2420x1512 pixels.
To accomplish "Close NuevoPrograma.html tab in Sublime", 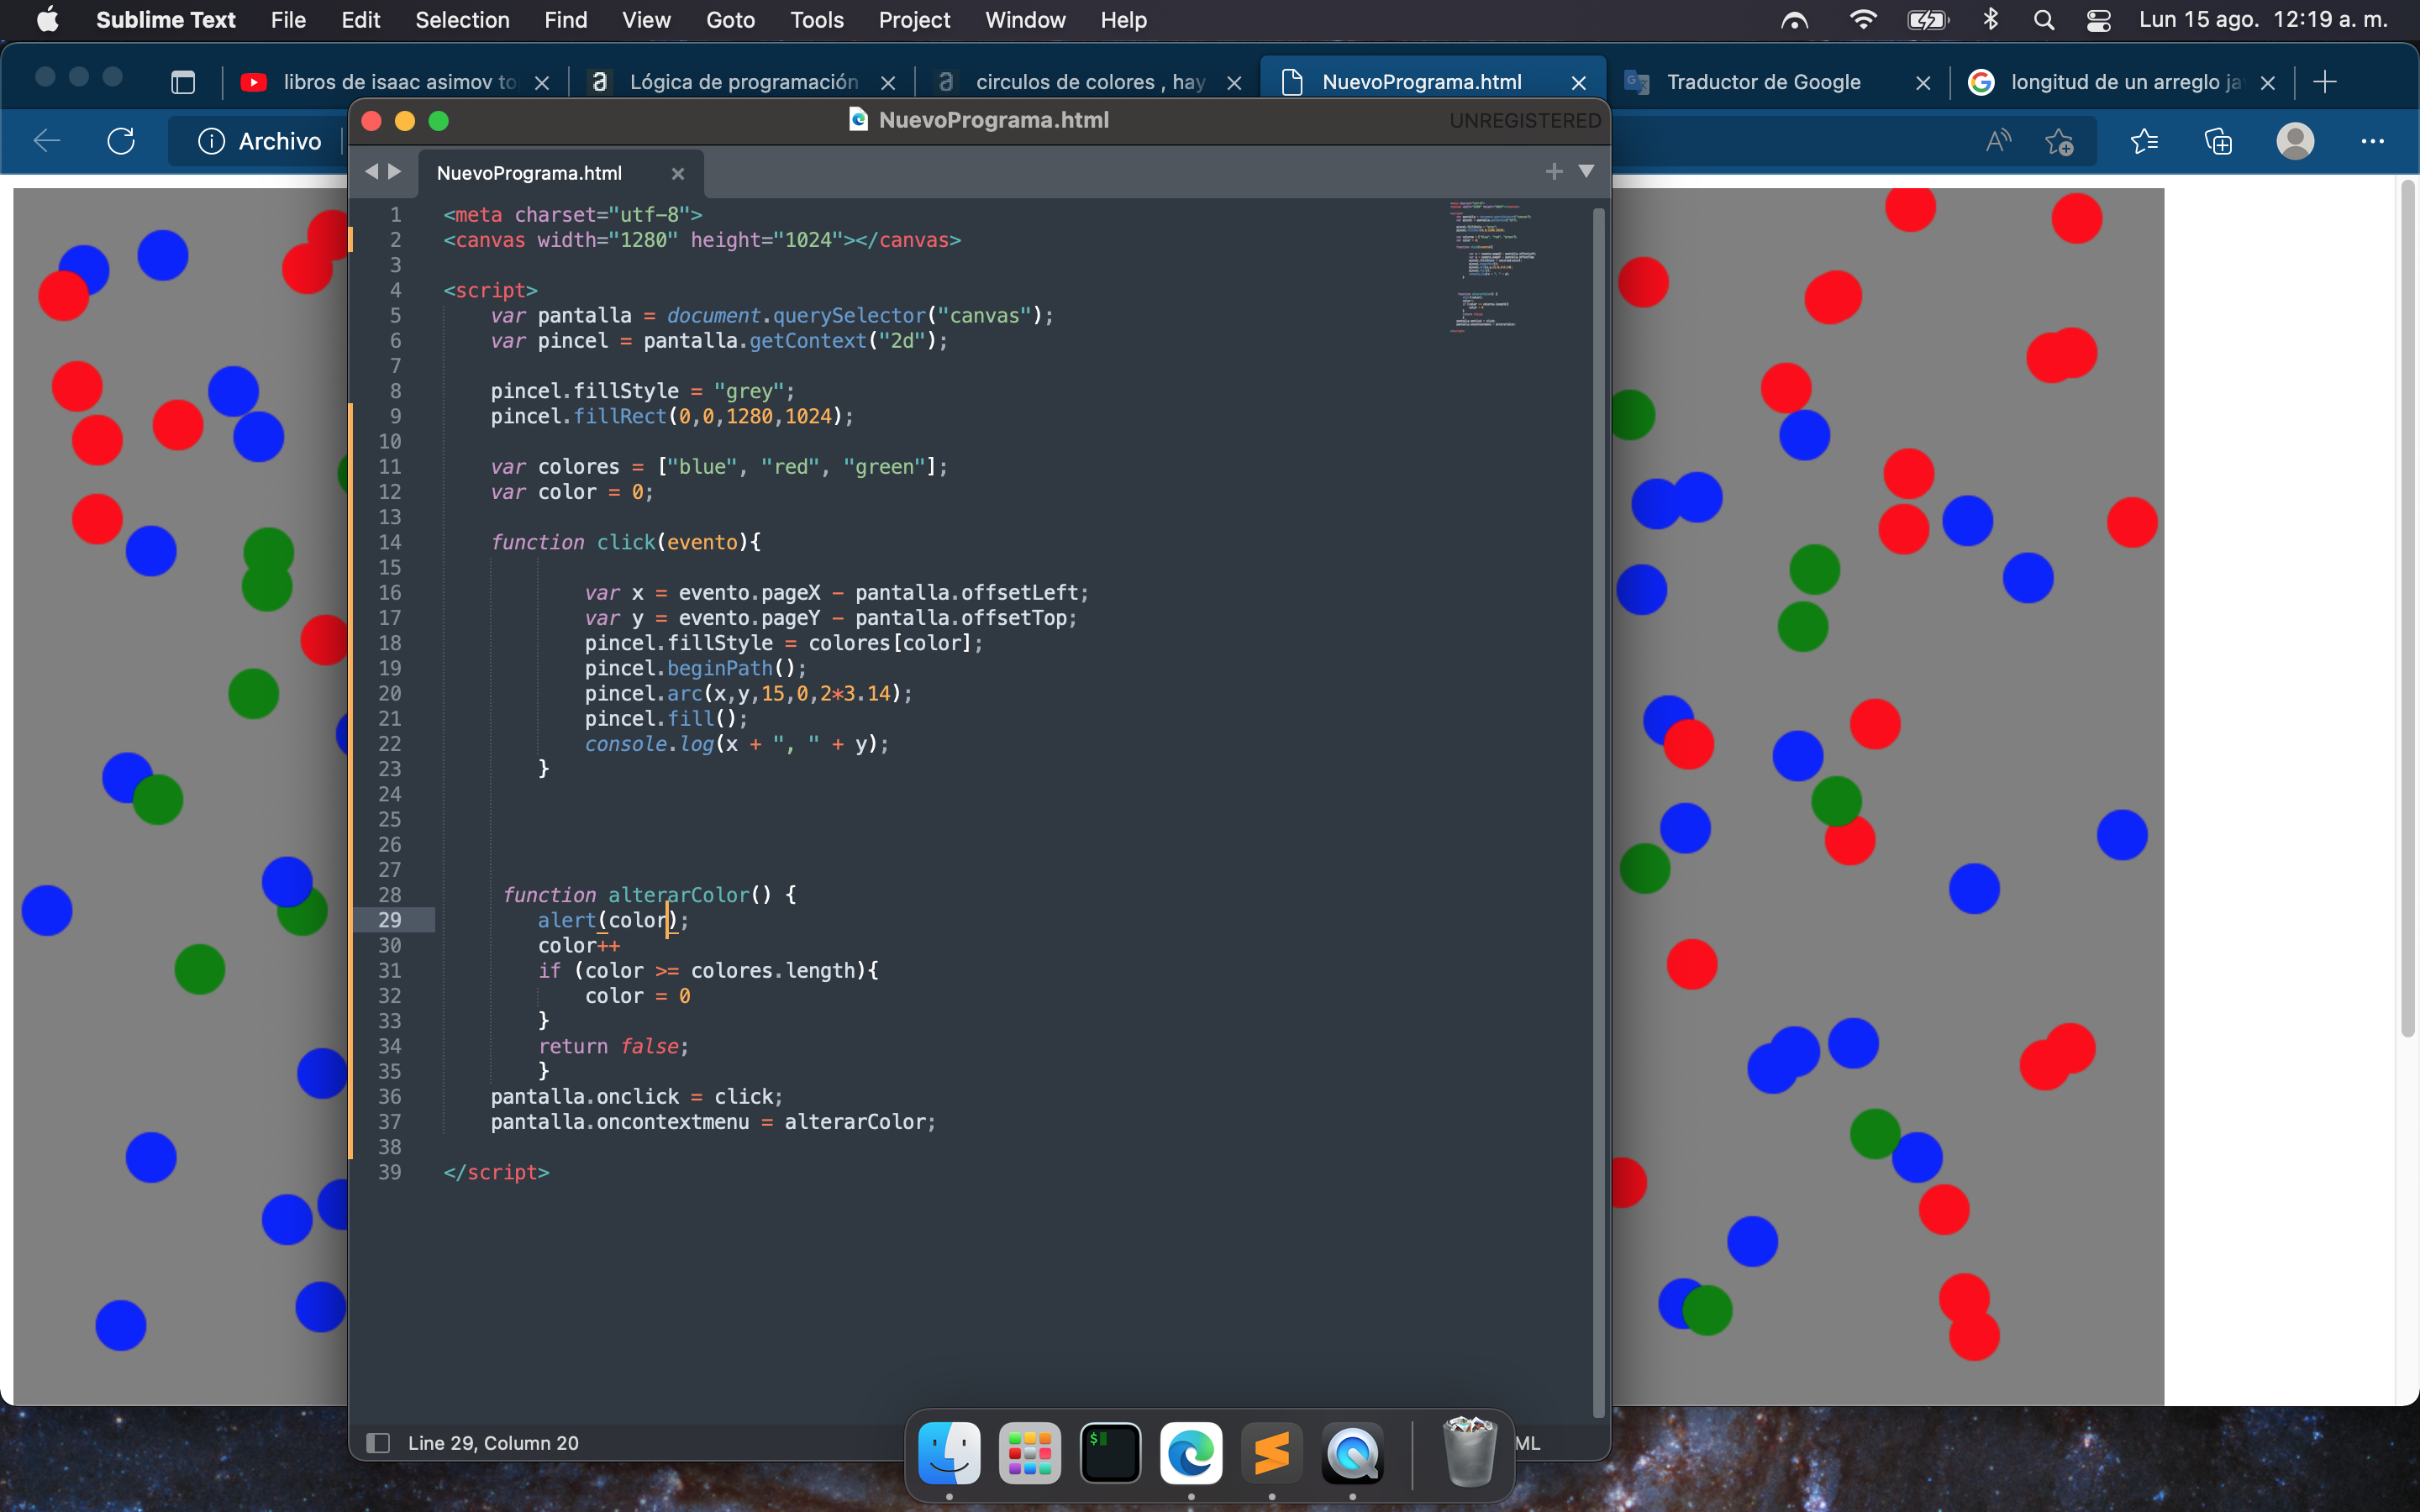I will pos(678,174).
